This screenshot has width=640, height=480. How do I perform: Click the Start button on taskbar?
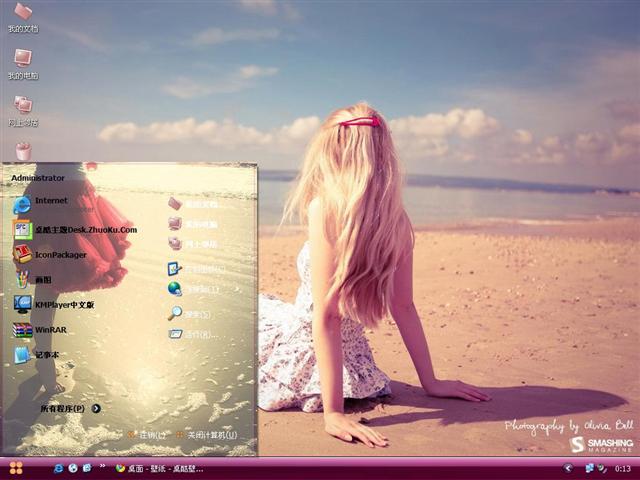16,468
